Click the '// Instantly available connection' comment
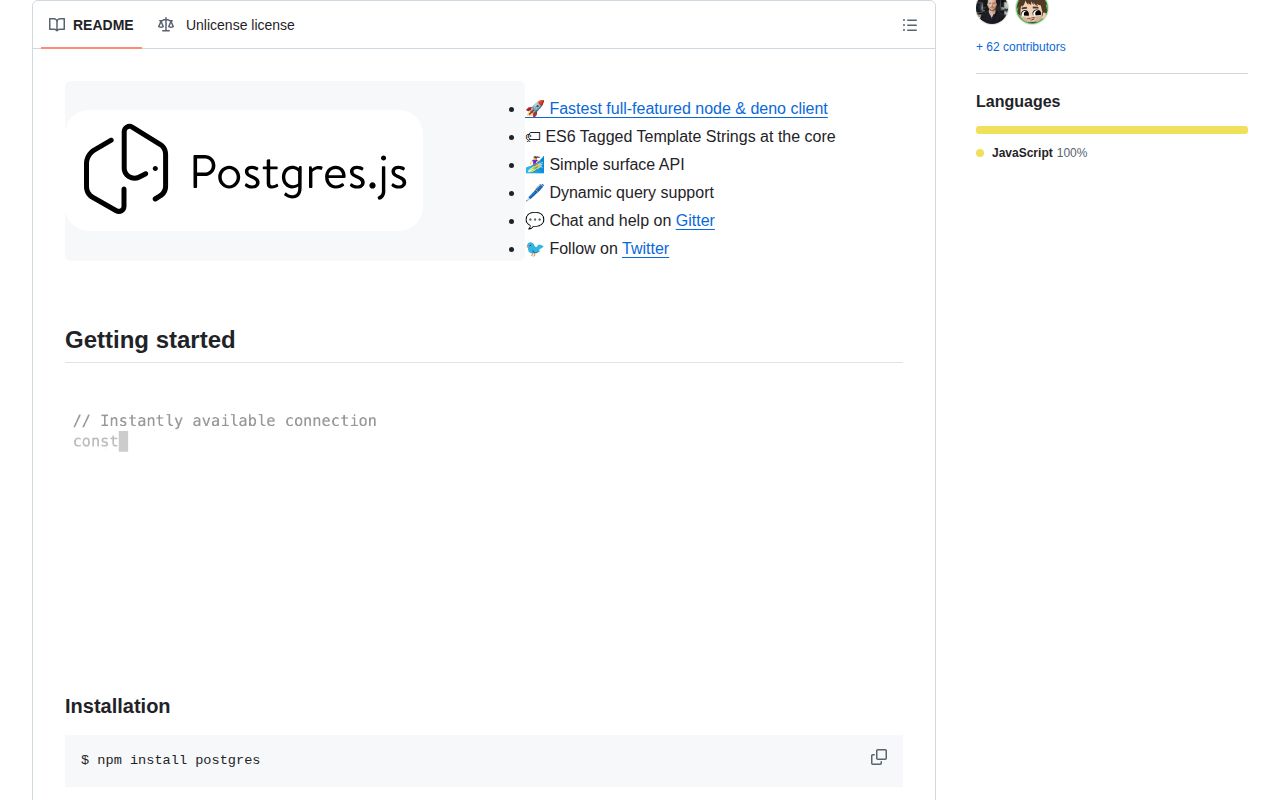Screen dimensions: 1280x800 click(x=225, y=420)
